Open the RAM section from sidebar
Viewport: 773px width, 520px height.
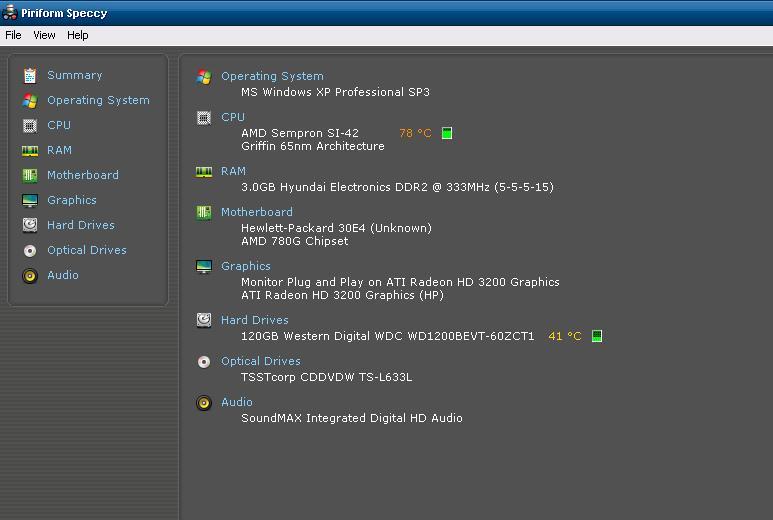(59, 150)
